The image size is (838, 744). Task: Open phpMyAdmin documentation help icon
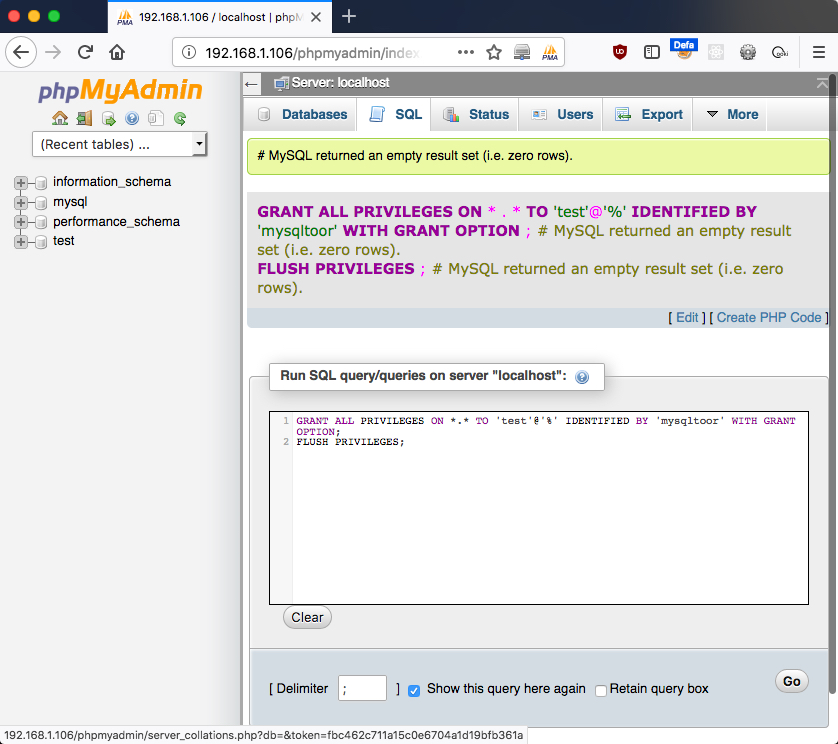132,118
